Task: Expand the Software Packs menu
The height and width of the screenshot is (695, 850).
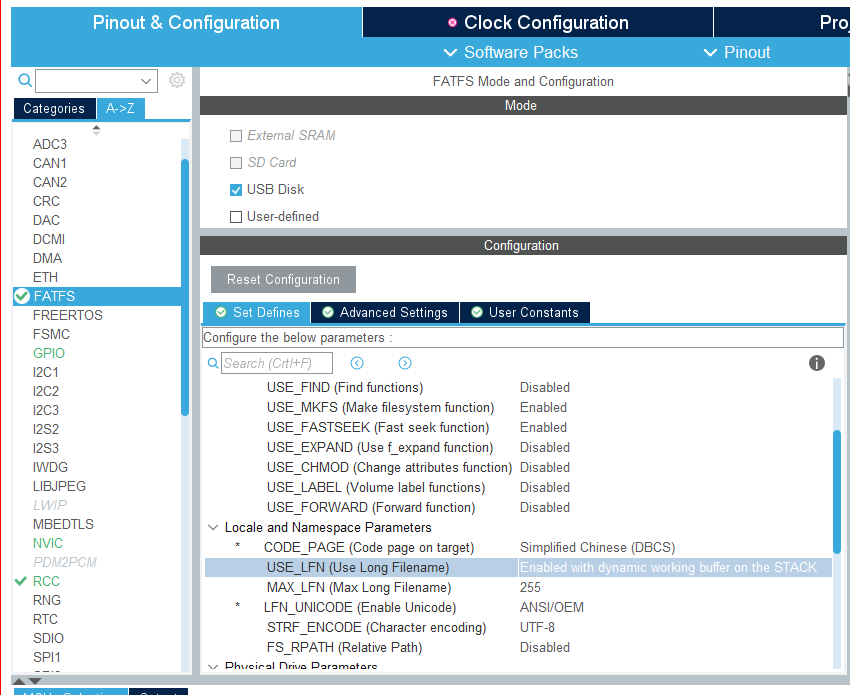Action: pyautogui.click(x=511, y=52)
